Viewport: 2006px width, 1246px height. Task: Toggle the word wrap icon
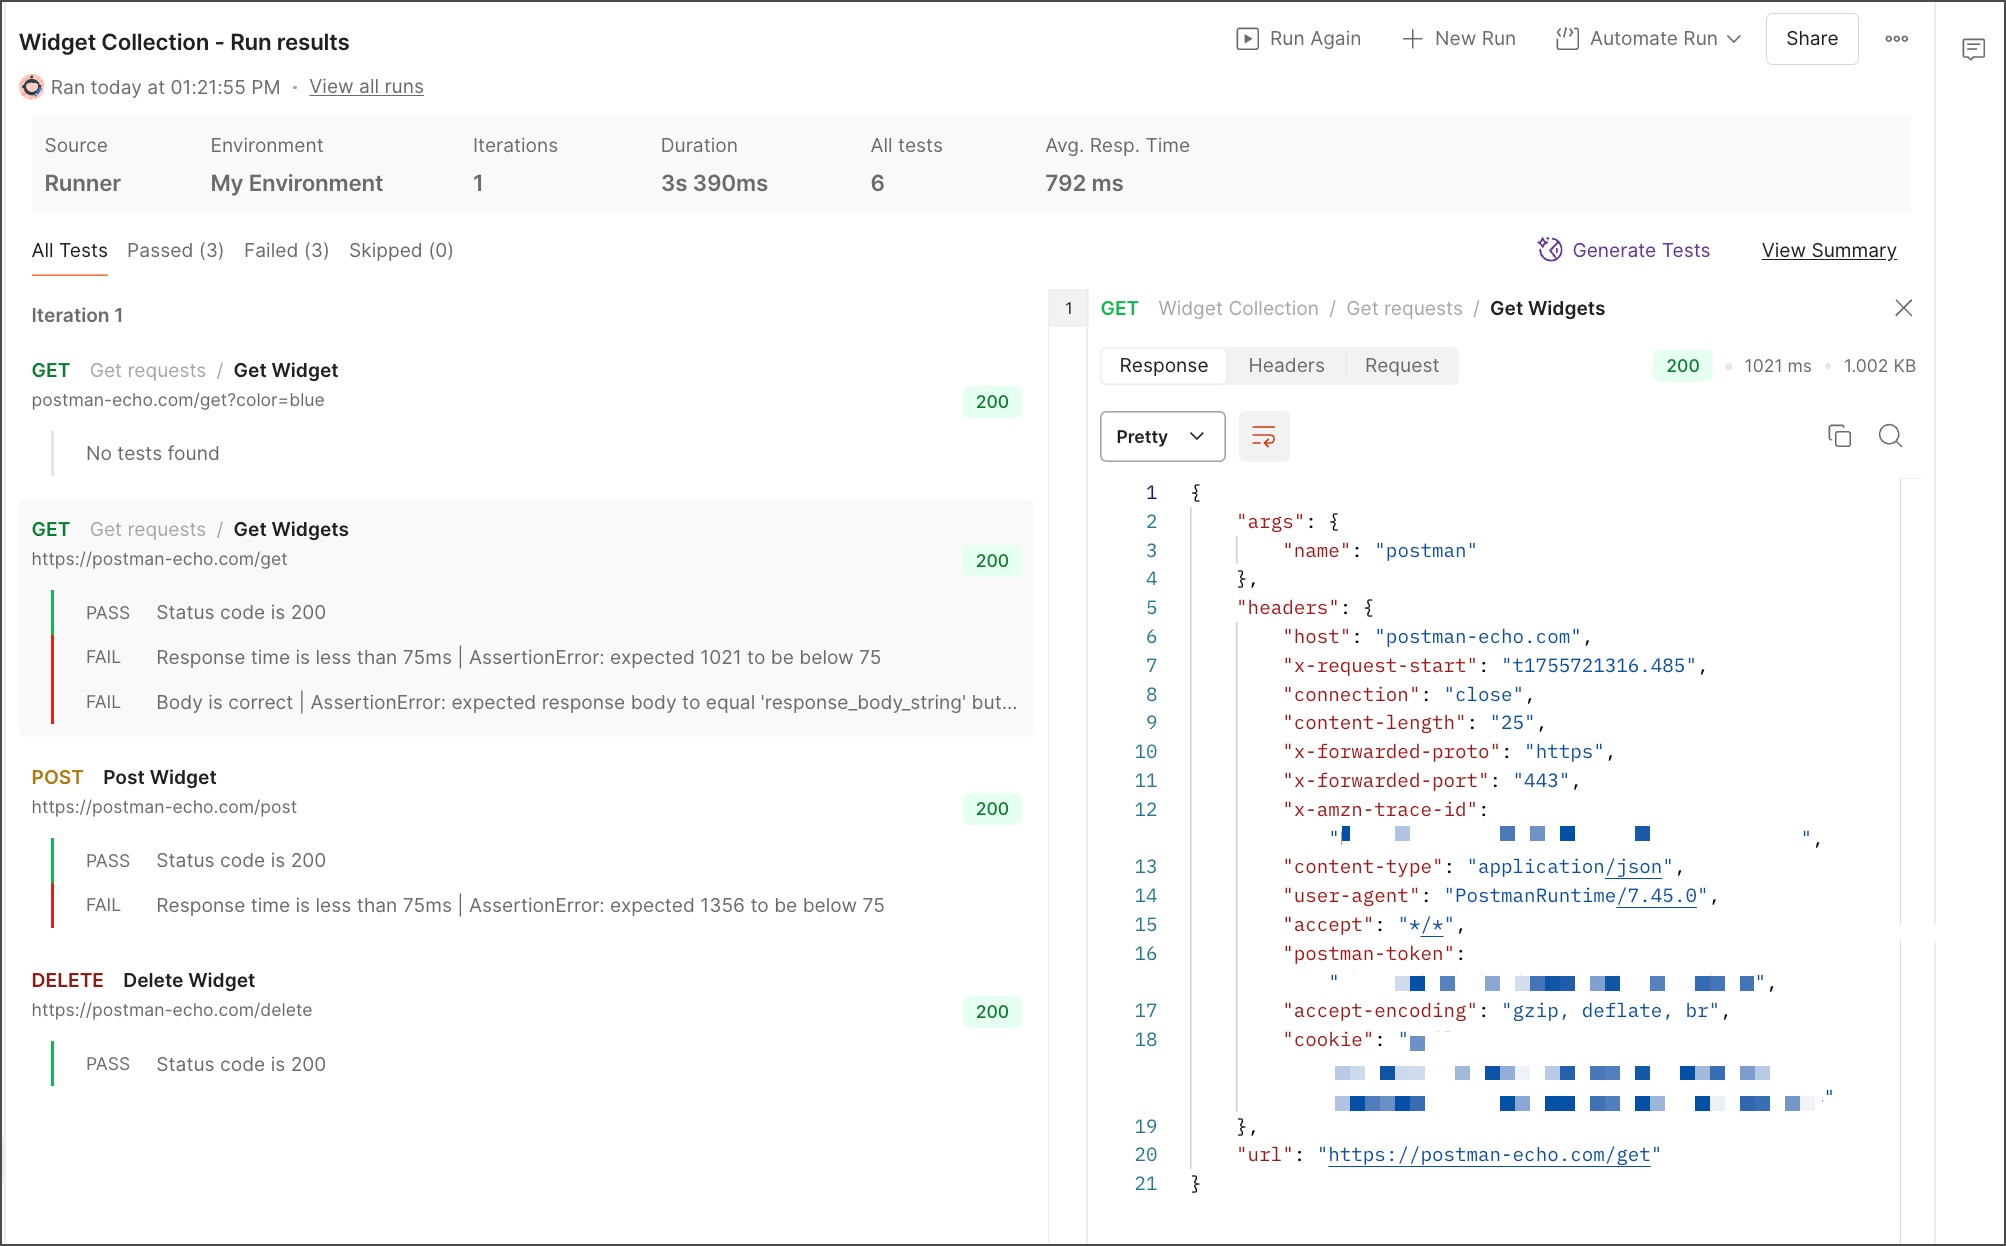coord(1263,437)
